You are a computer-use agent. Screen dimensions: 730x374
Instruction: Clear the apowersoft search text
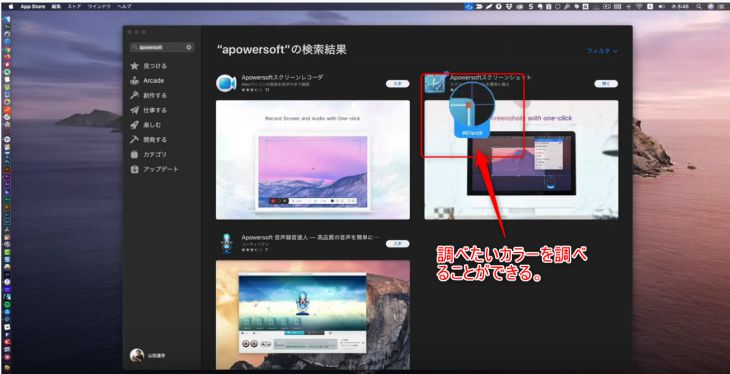click(x=189, y=47)
